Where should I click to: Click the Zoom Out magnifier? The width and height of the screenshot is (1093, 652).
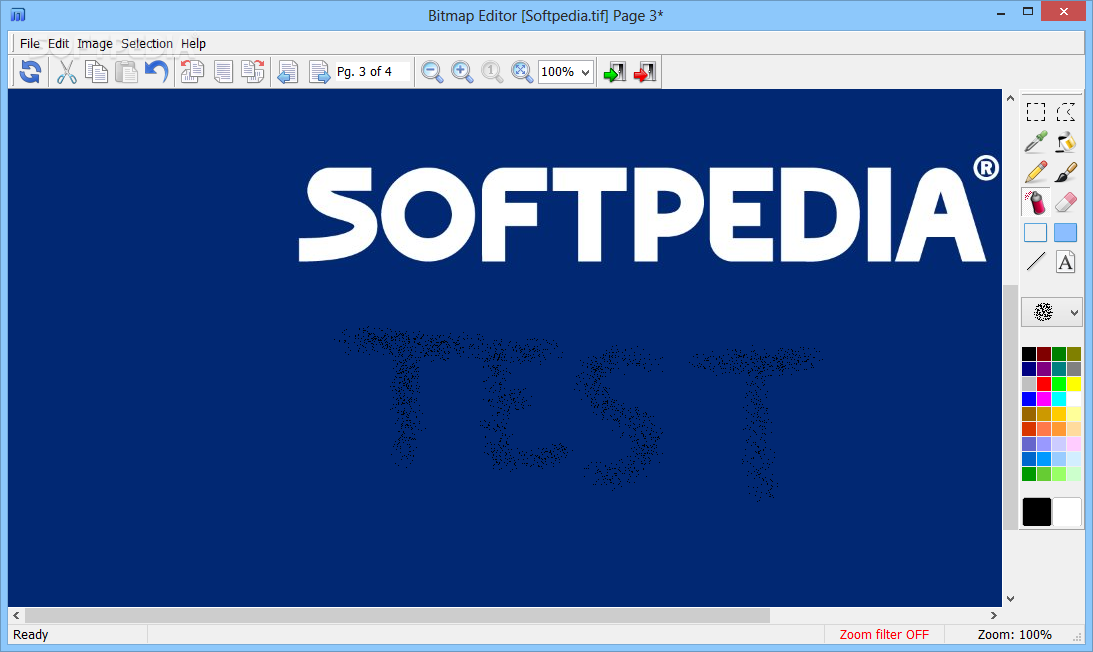(432, 72)
